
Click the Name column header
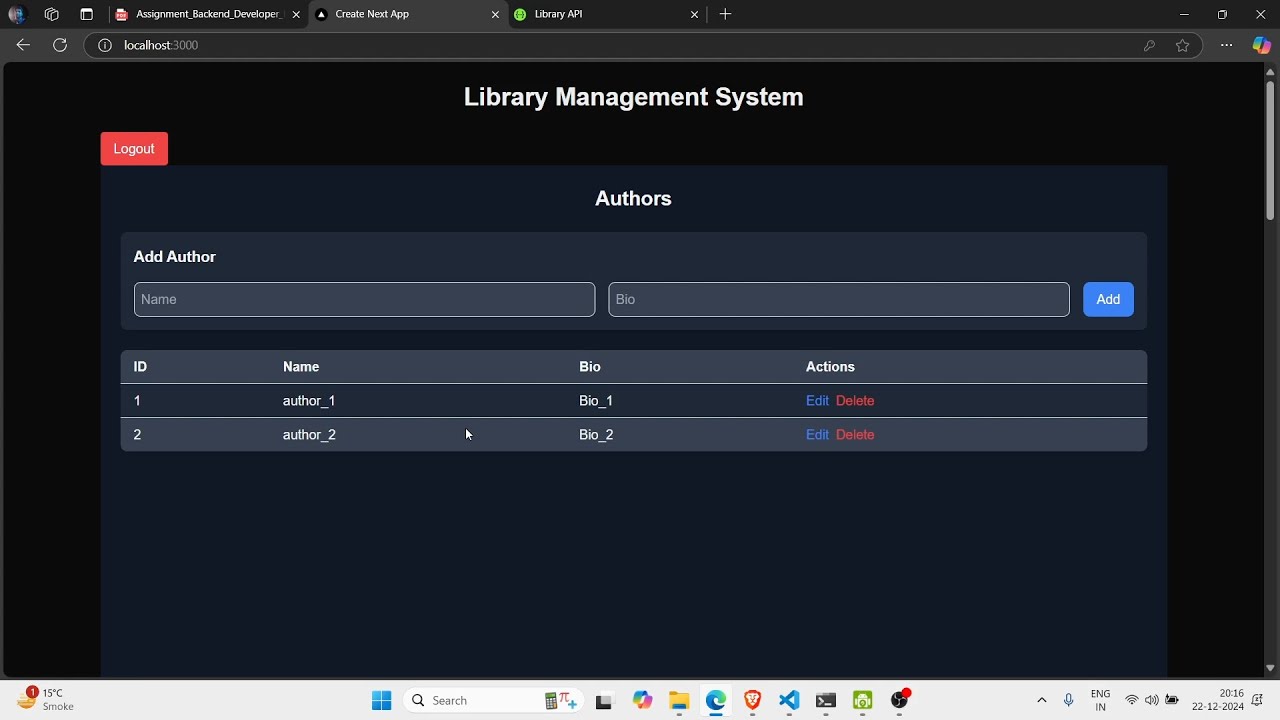(x=301, y=367)
